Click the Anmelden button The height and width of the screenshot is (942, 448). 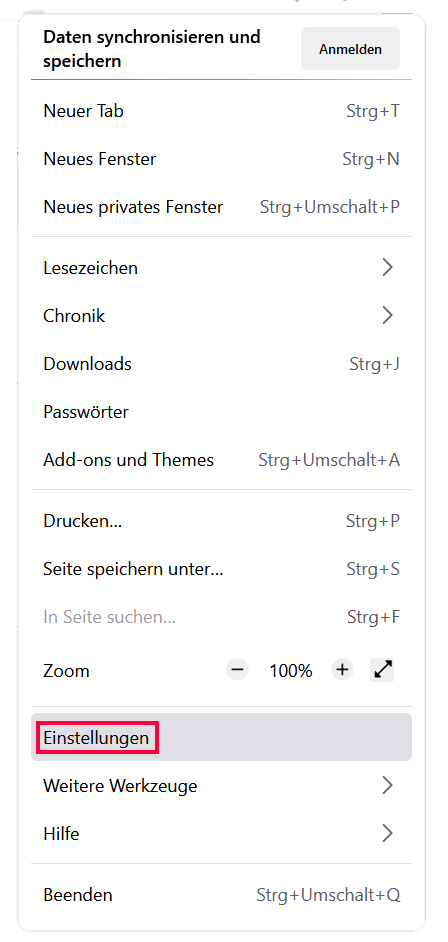coord(350,49)
